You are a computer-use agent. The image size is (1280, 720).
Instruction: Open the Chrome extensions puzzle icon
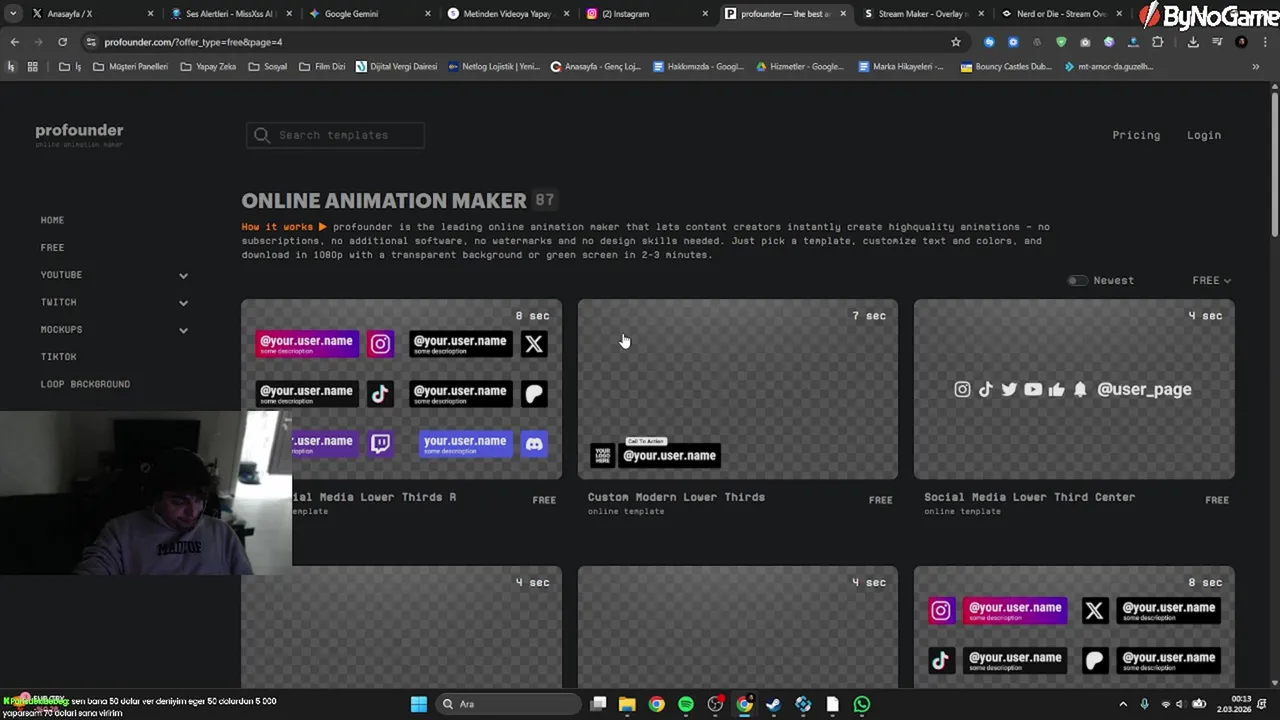(1158, 42)
